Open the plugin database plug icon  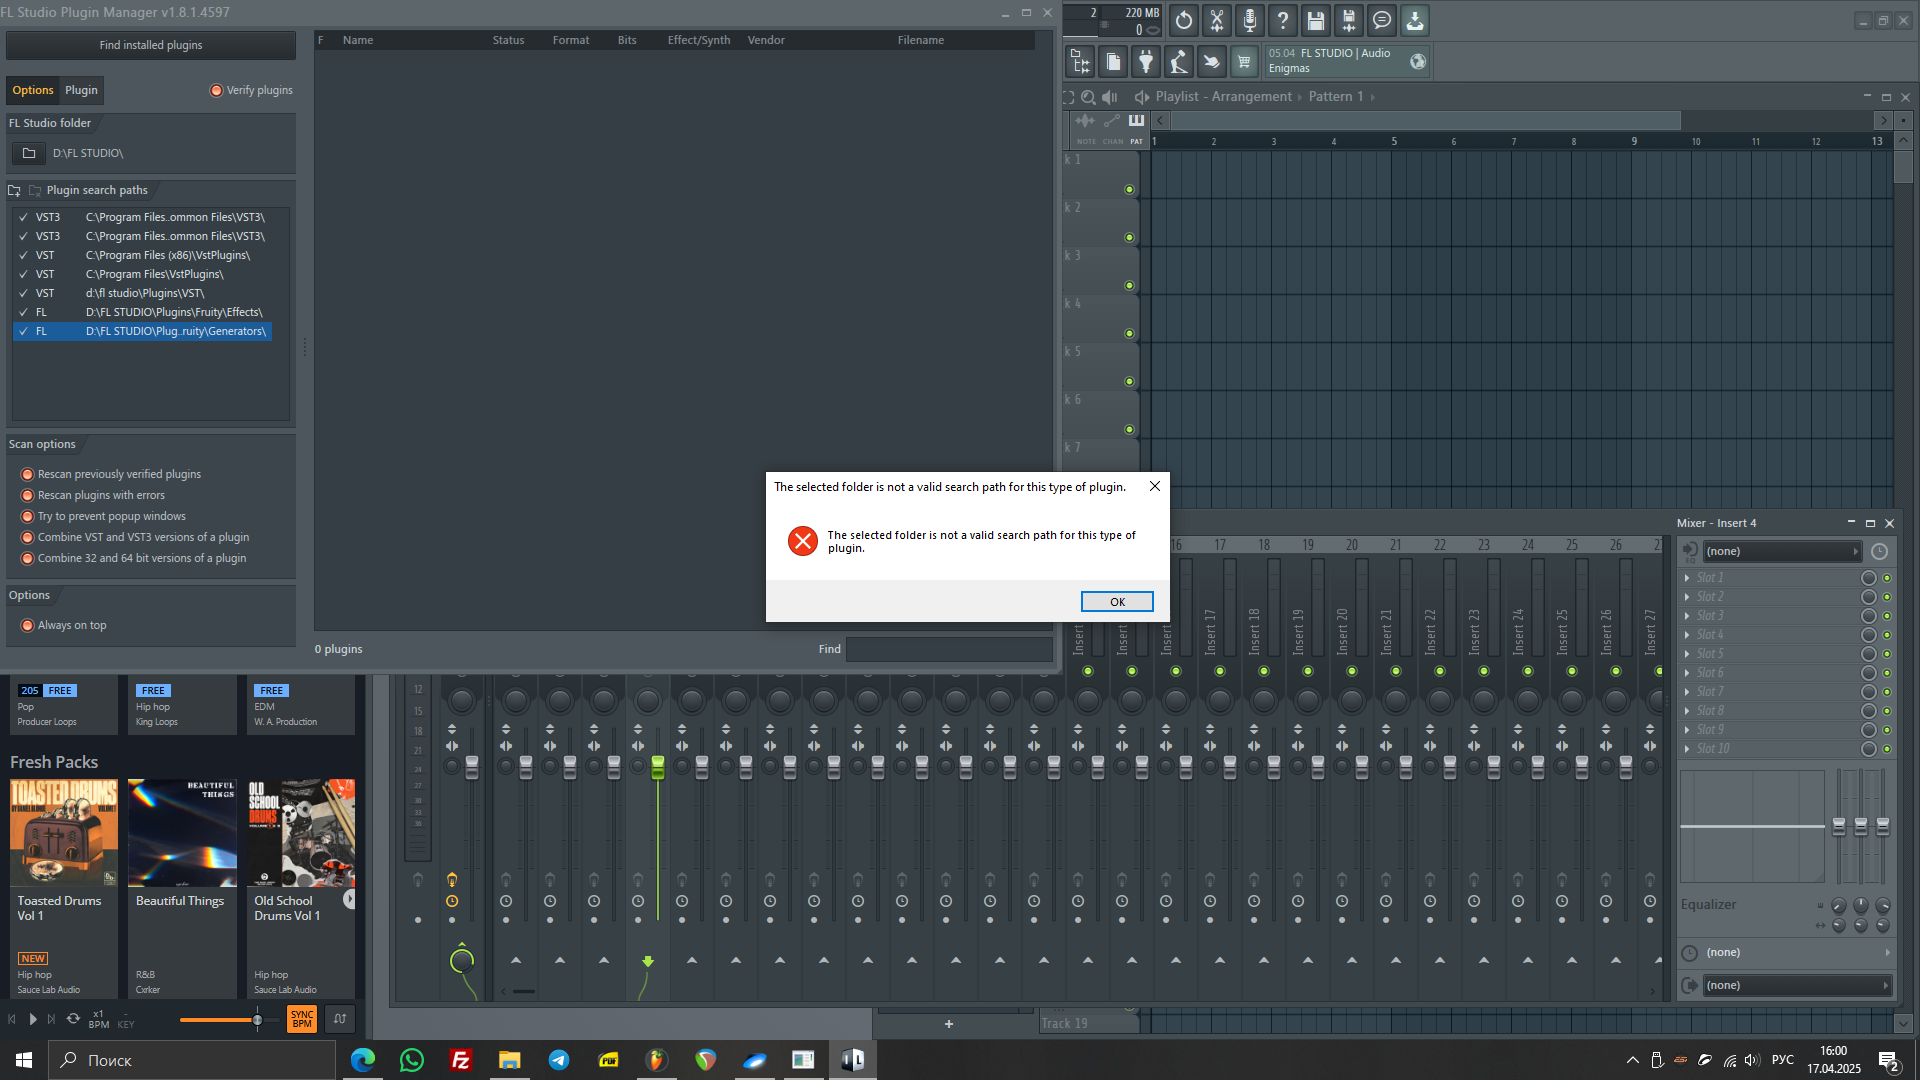pos(1146,62)
